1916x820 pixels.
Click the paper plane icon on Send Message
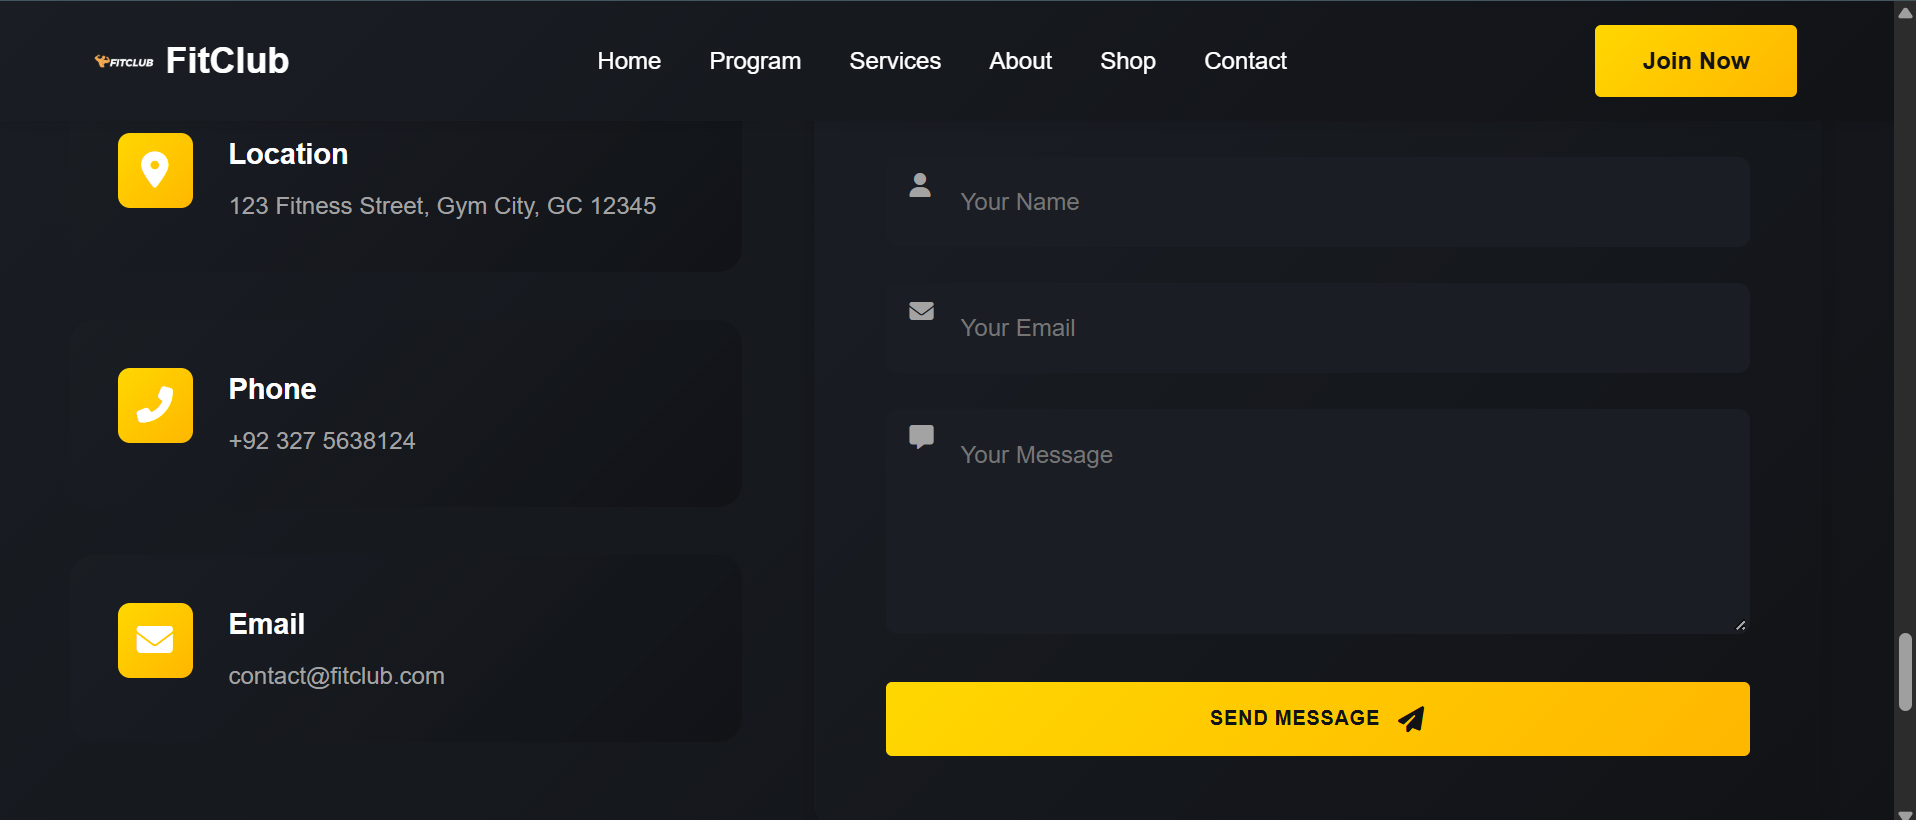(1411, 719)
